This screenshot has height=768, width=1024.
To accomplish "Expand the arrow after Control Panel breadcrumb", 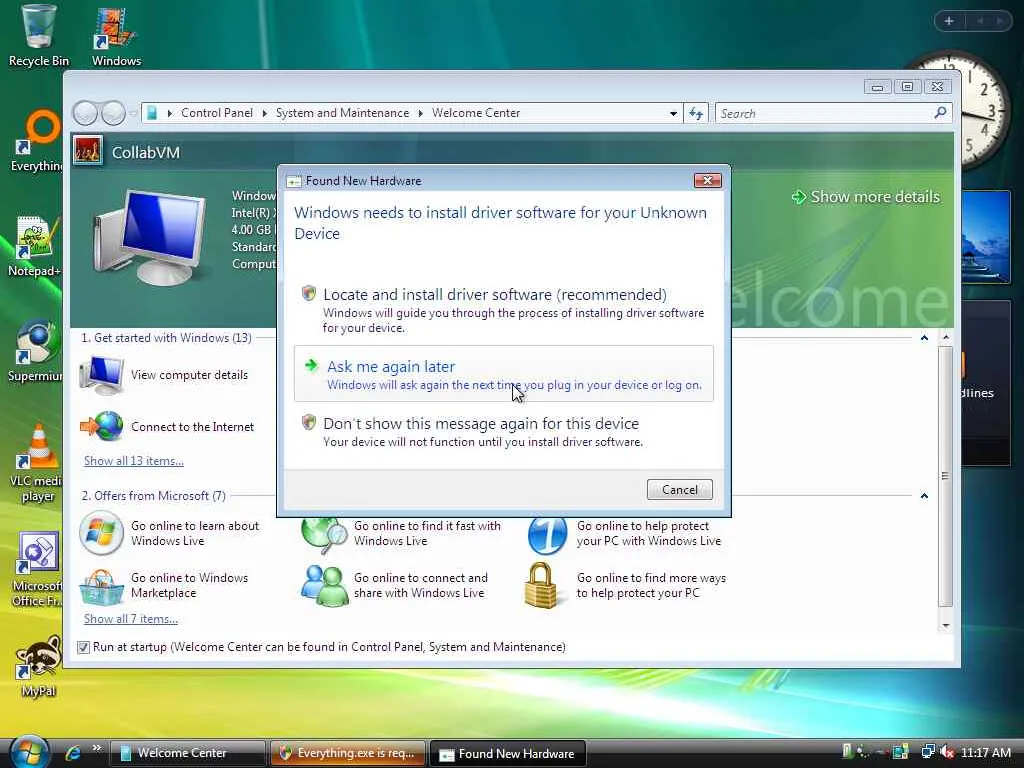I will pyautogui.click(x=264, y=114).
